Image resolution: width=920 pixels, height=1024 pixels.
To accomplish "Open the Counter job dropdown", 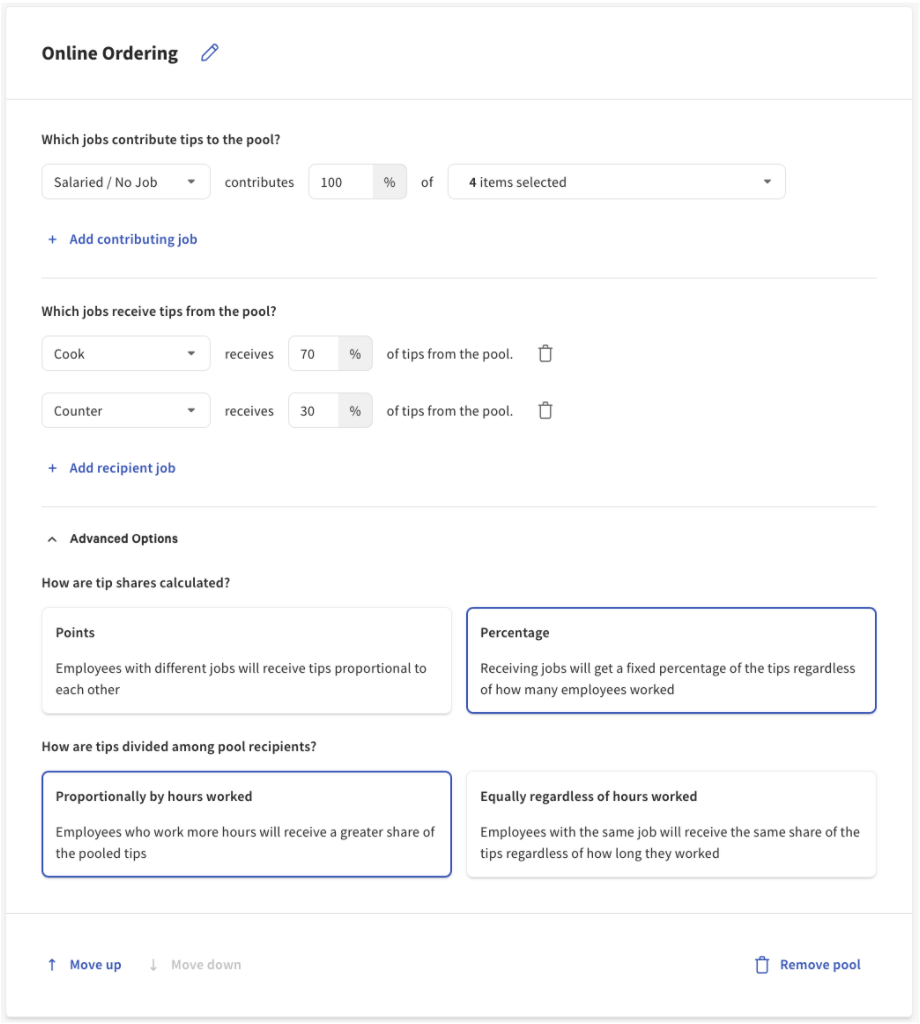I will pos(126,411).
